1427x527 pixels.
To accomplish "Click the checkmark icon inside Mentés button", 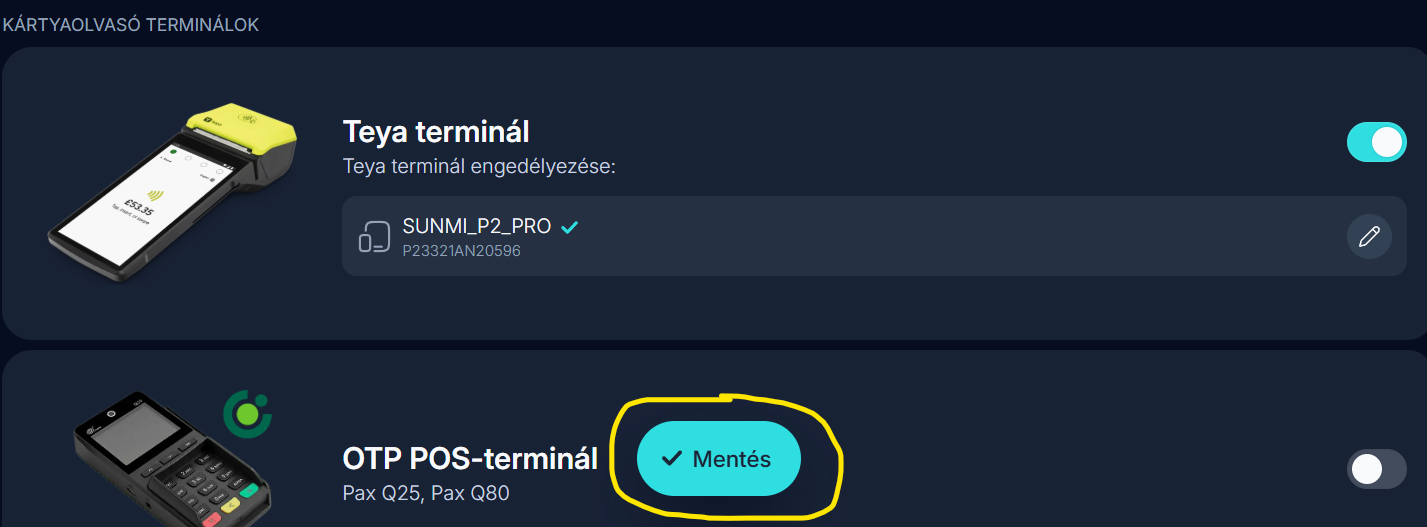I will click(x=672, y=459).
